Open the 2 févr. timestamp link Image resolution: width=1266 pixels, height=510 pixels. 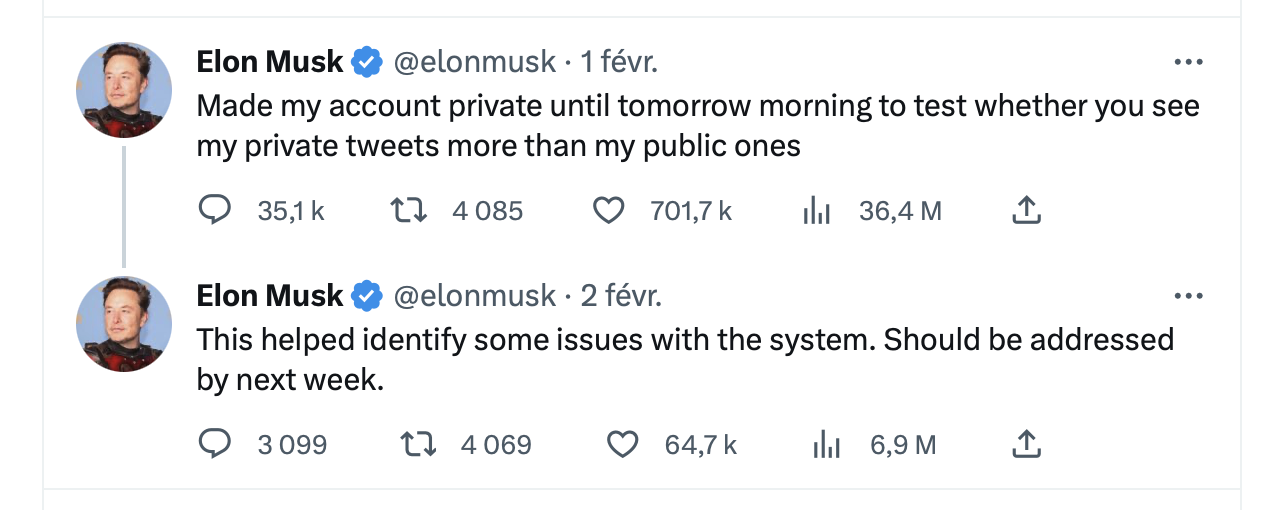tap(621, 296)
